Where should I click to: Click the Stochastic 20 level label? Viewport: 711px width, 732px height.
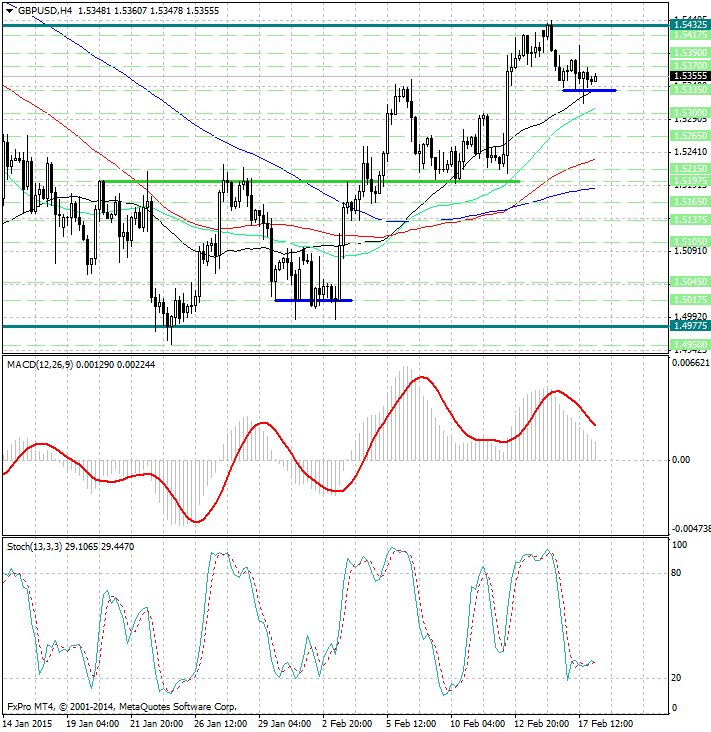click(676, 678)
